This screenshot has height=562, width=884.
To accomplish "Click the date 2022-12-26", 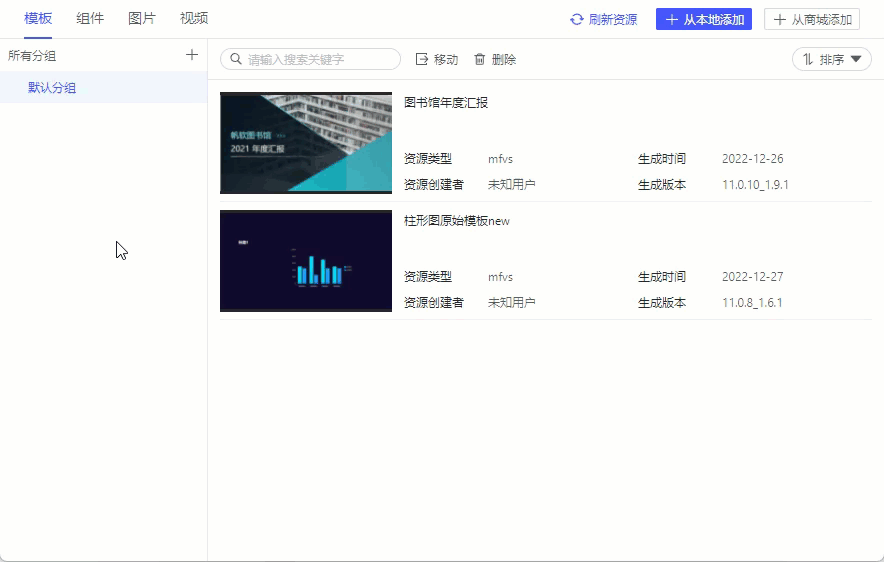I will [753, 159].
